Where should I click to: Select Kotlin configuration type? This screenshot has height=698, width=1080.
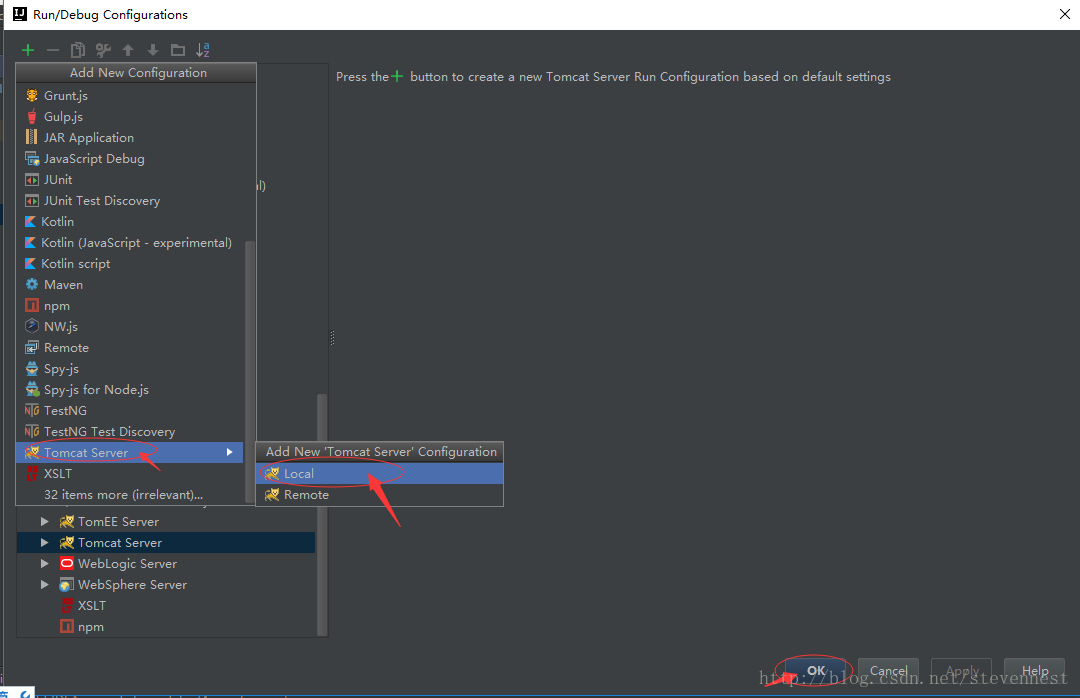131,221
